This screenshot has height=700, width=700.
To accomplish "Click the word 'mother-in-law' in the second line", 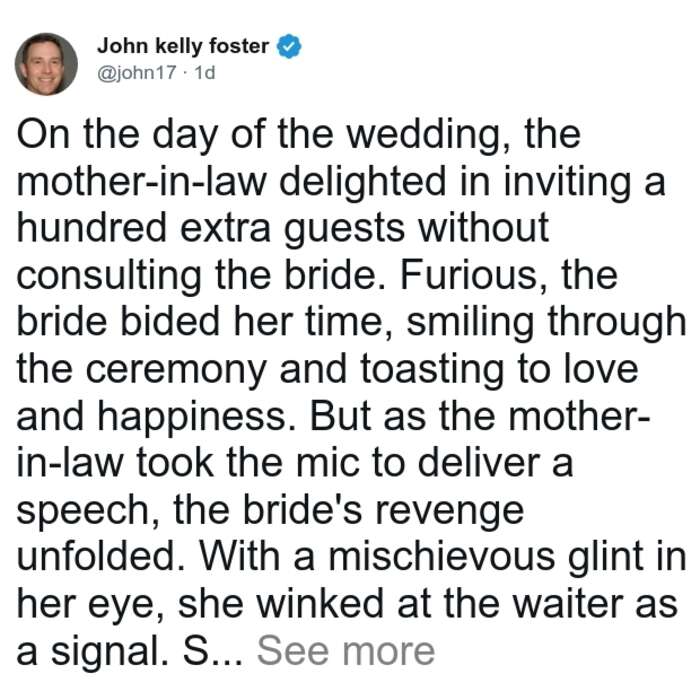I will click(142, 182).
